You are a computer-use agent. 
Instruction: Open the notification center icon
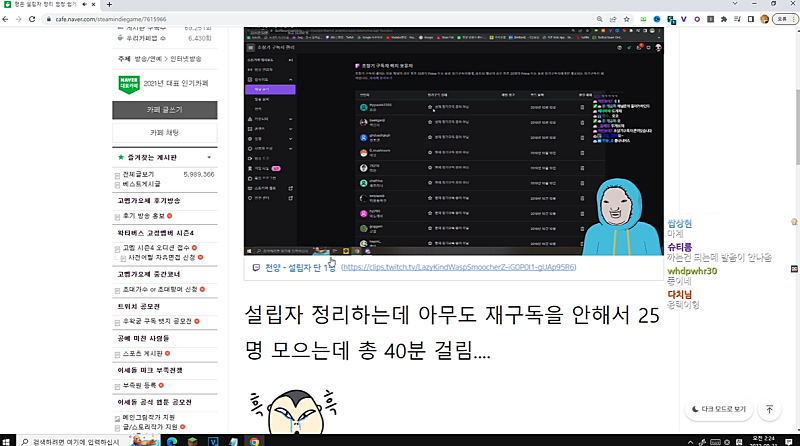click(789, 441)
